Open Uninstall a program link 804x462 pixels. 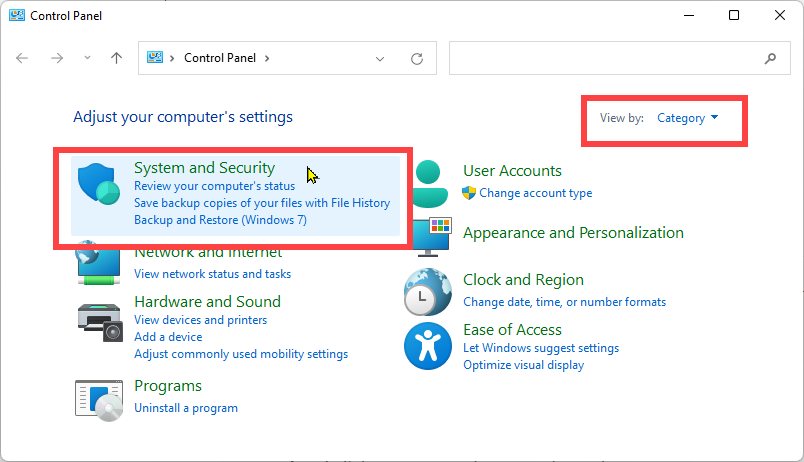pos(186,408)
